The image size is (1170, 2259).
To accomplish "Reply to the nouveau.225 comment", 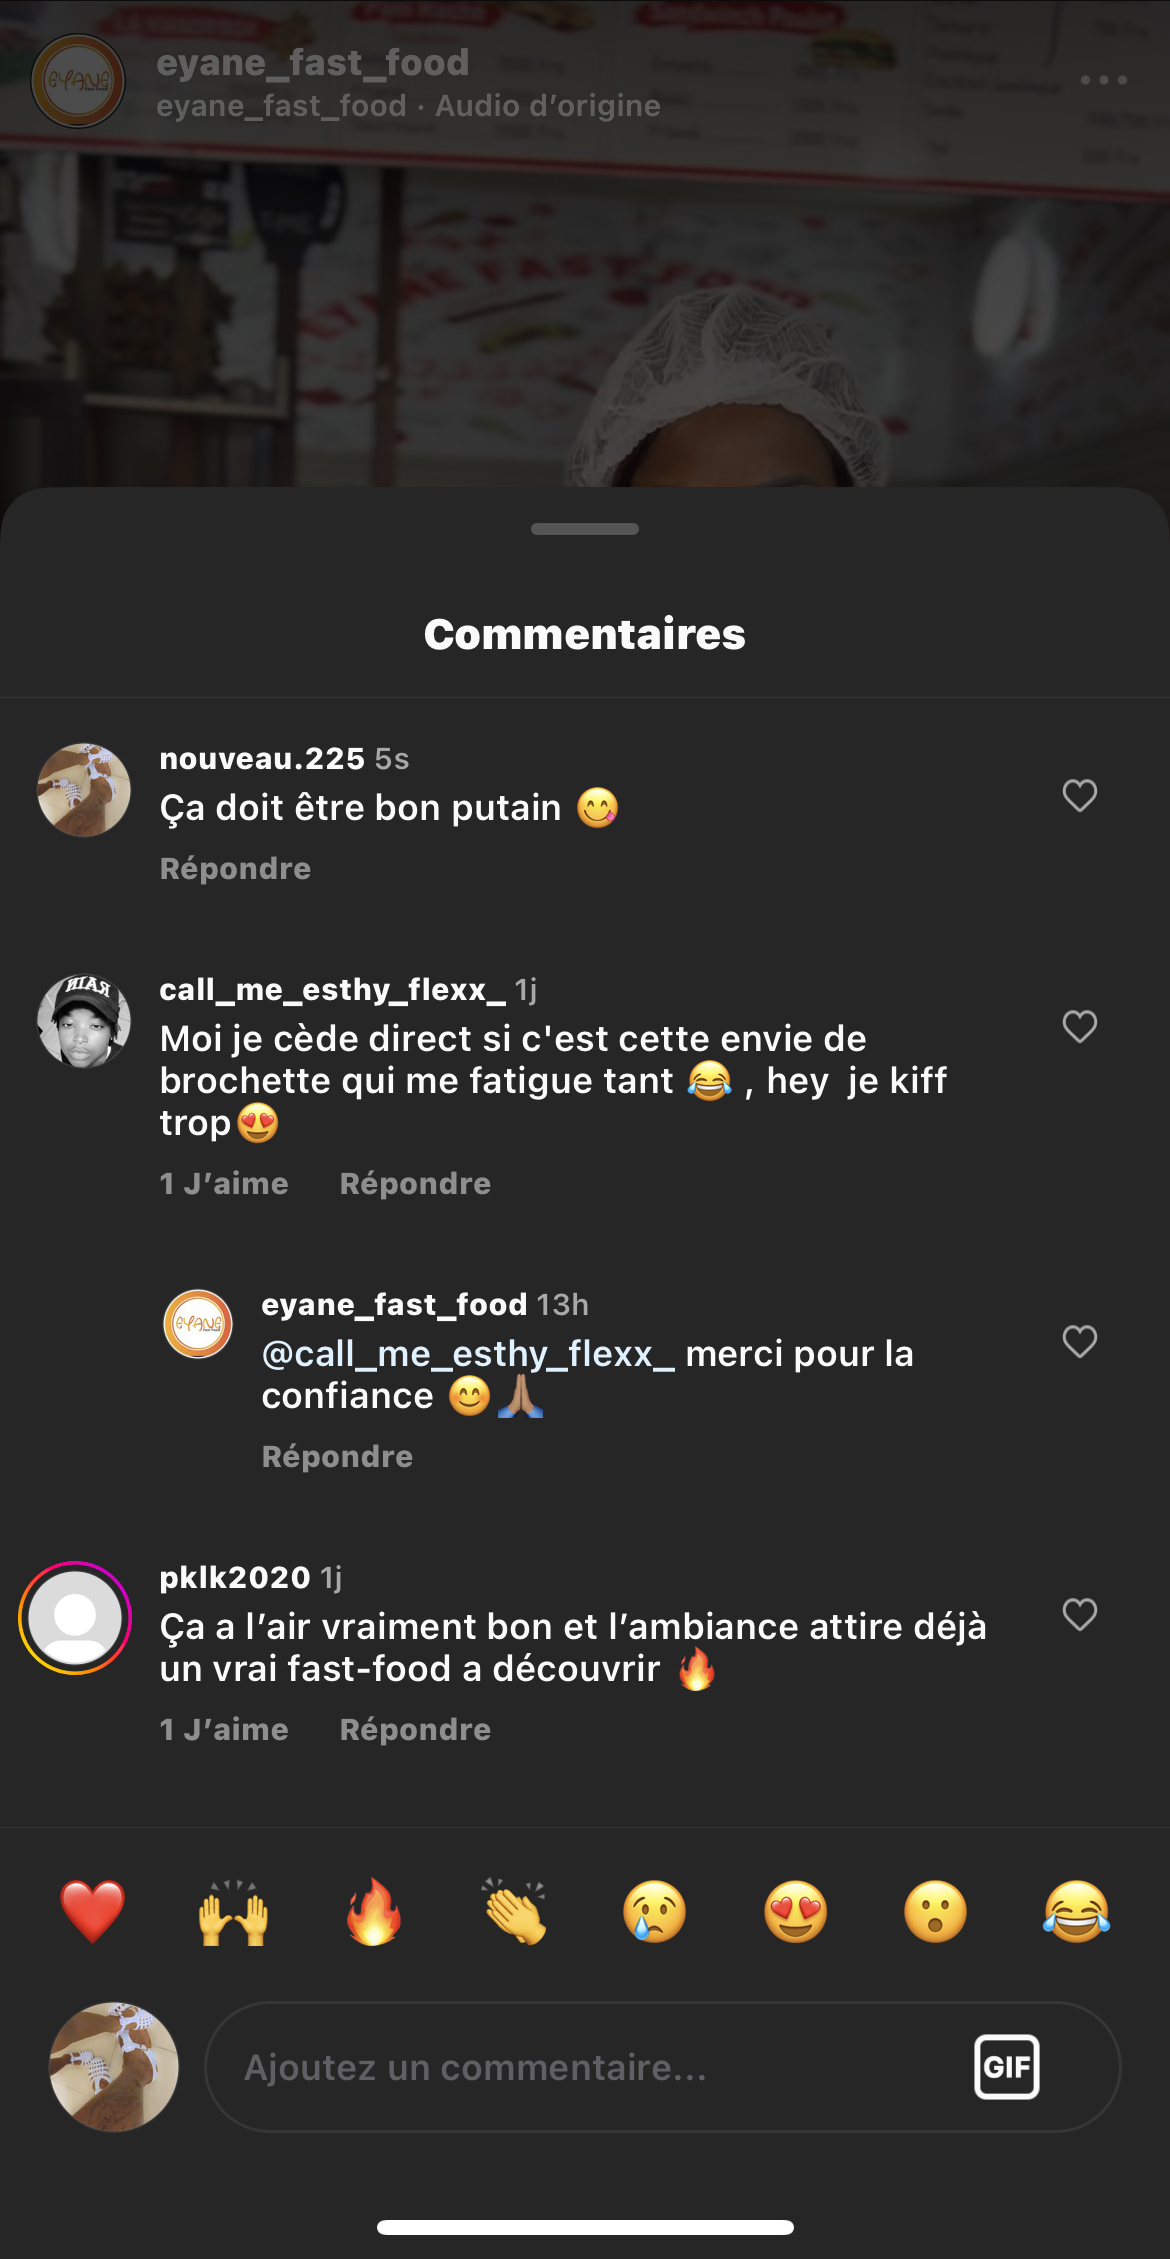I will (235, 868).
